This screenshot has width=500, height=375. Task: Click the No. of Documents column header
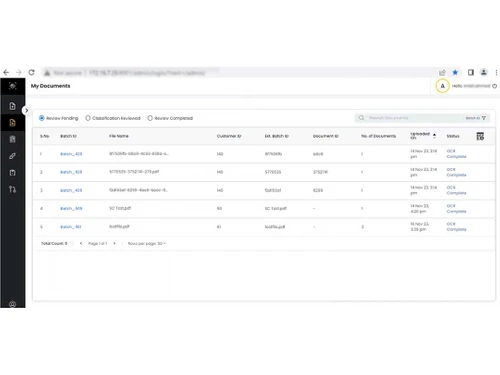[379, 136]
